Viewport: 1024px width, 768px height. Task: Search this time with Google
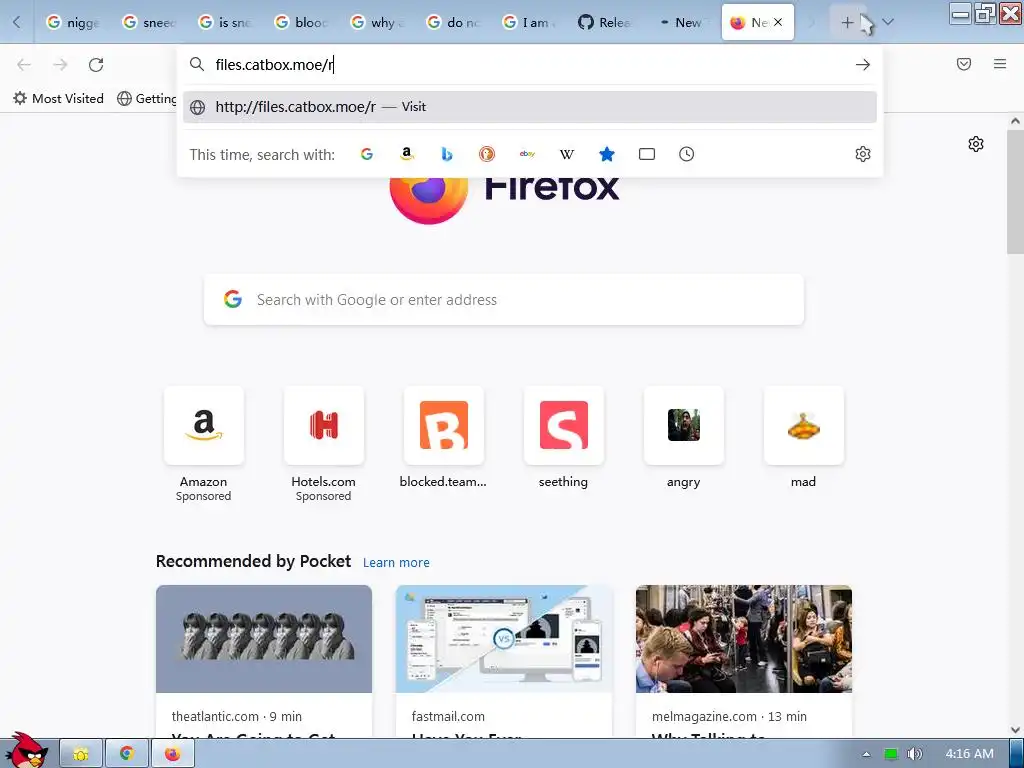tap(367, 154)
